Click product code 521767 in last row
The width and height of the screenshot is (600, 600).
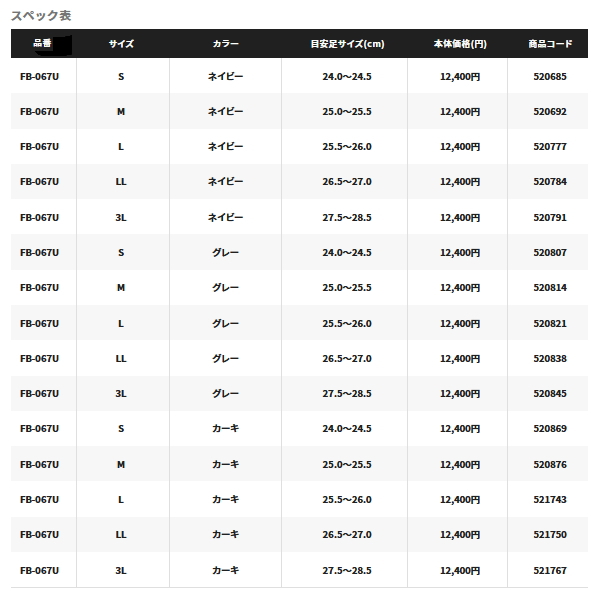(550, 571)
